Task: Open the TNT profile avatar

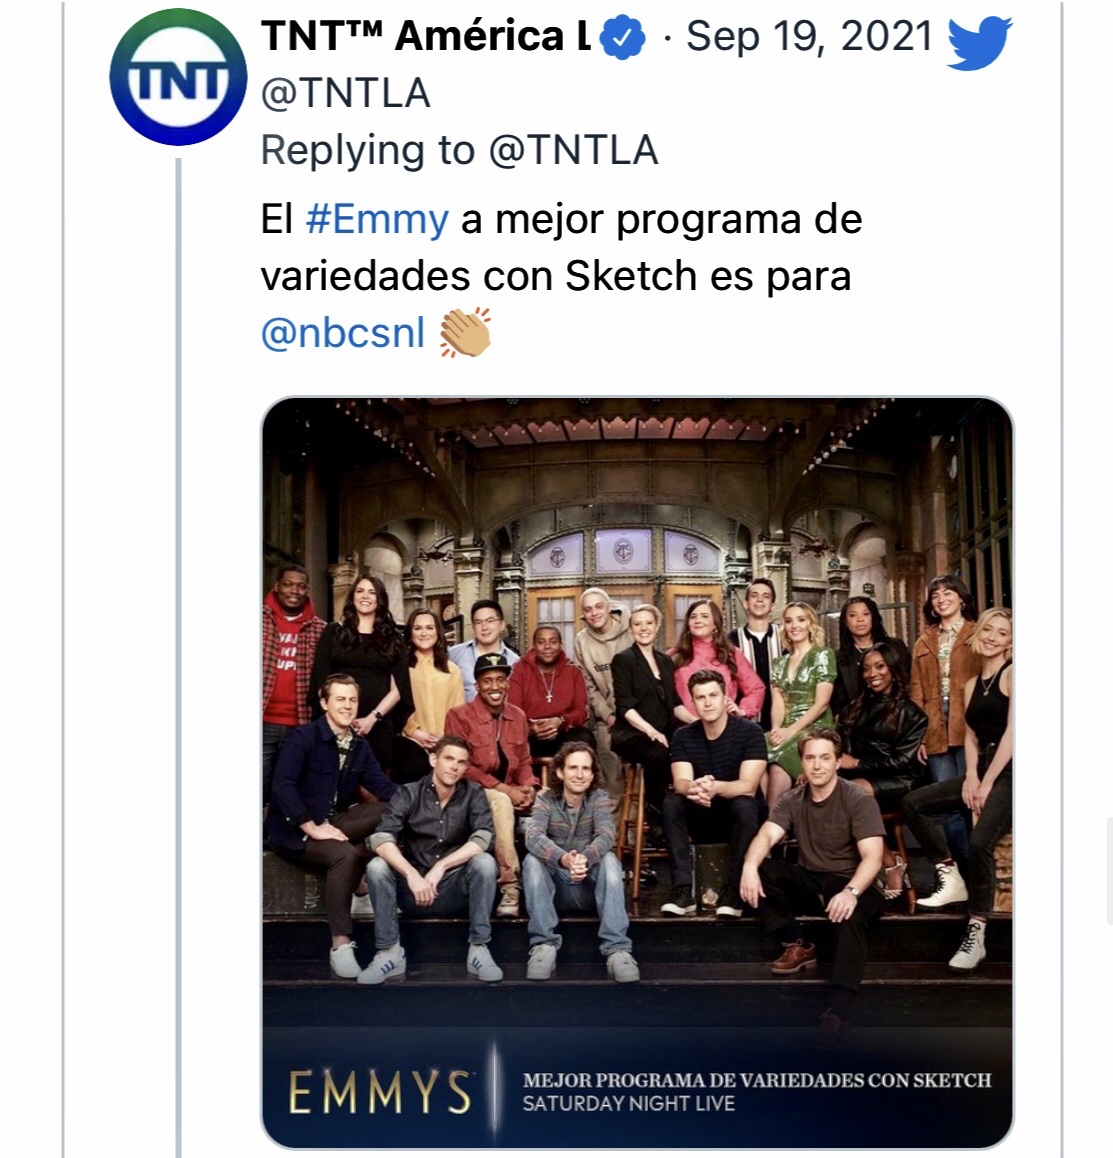Action: pyautogui.click(x=178, y=77)
